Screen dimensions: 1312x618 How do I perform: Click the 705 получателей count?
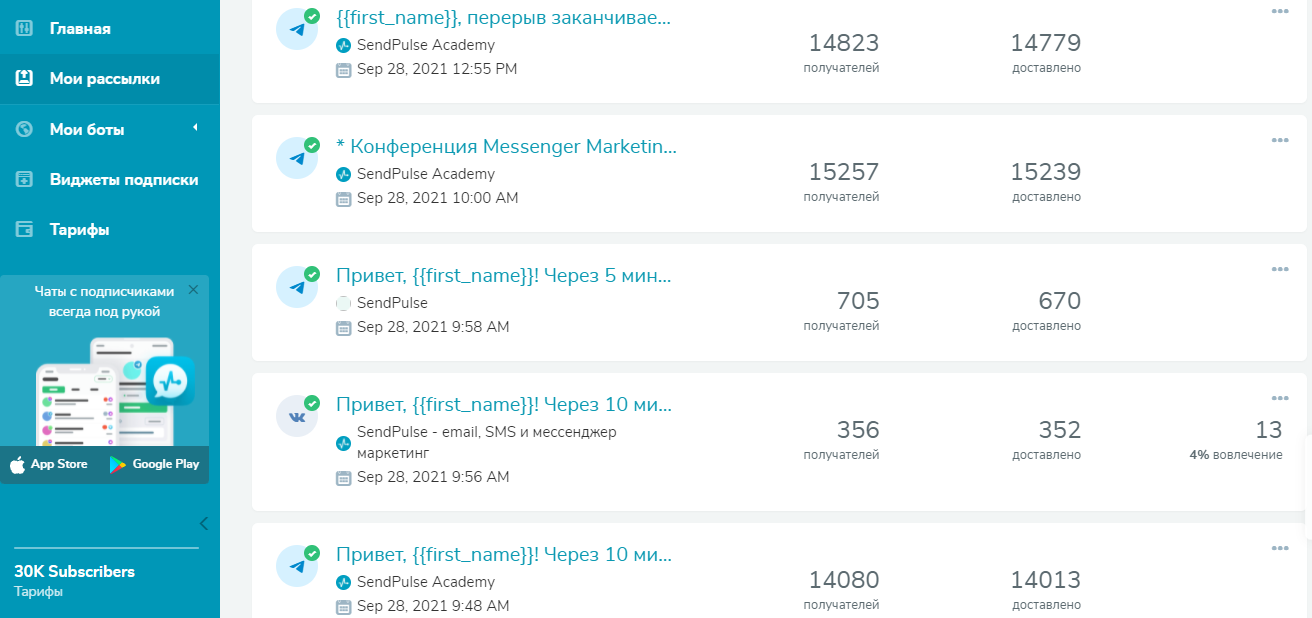point(858,301)
